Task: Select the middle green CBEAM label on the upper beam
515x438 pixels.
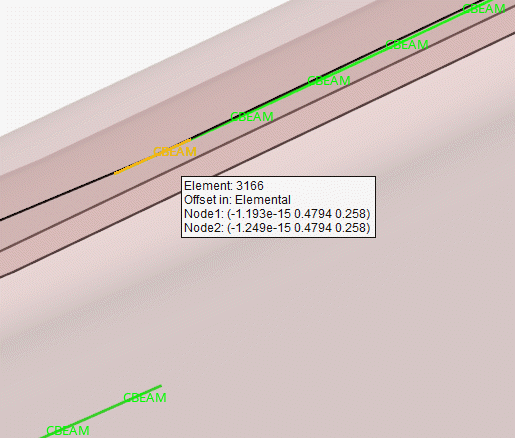Action: [329, 81]
